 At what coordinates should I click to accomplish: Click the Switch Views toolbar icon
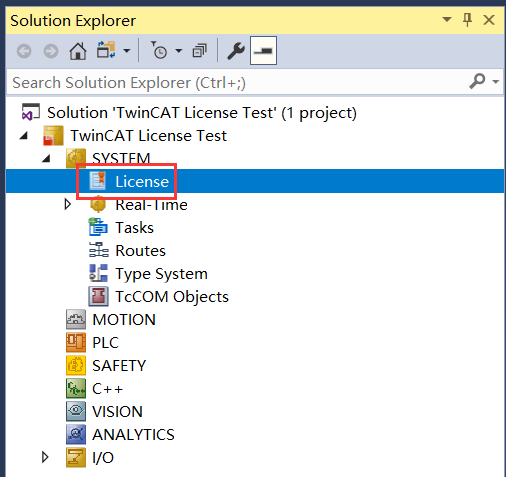click(106, 50)
